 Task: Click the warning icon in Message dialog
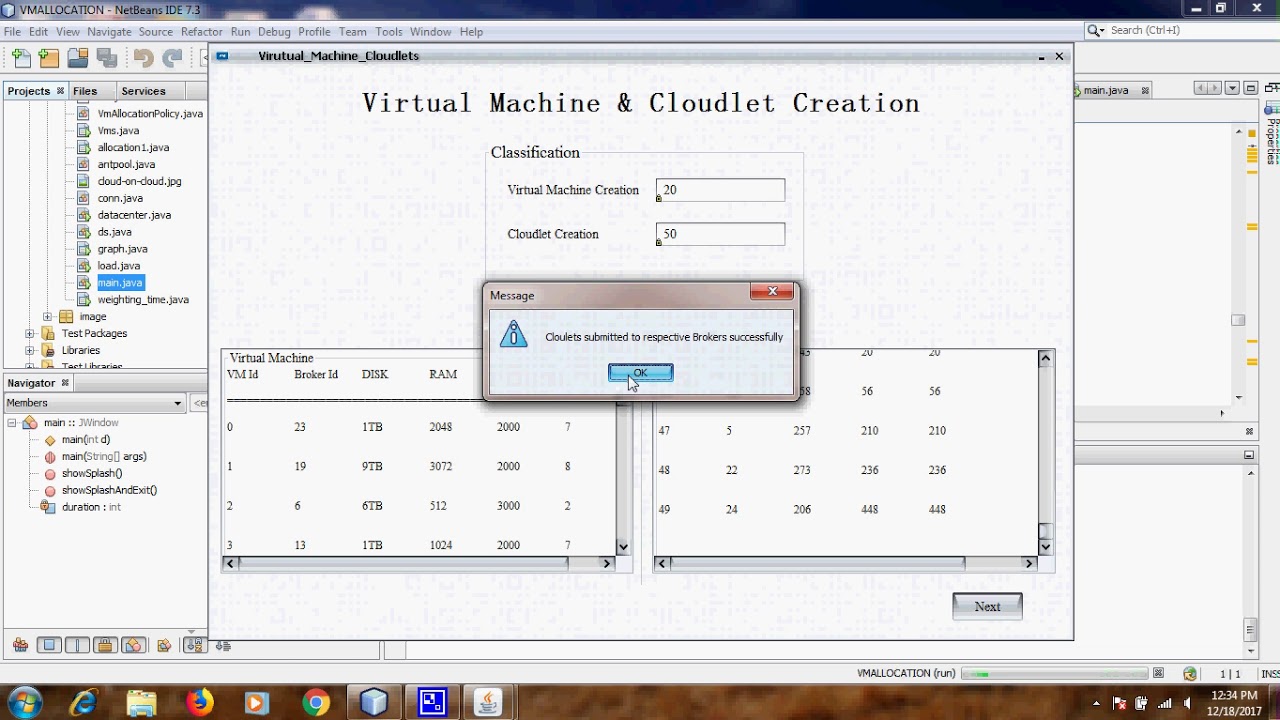513,335
